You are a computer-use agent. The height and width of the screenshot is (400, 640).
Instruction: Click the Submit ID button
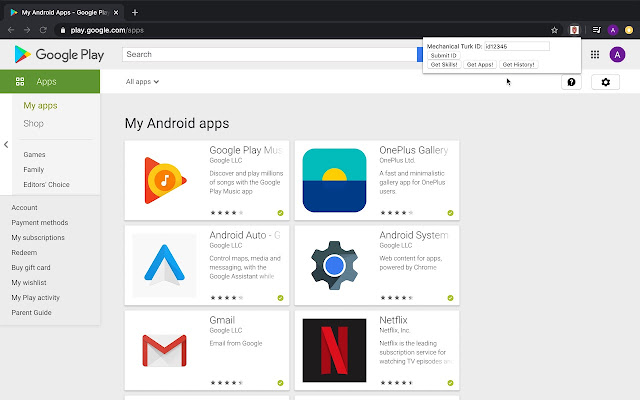pos(444,56)
